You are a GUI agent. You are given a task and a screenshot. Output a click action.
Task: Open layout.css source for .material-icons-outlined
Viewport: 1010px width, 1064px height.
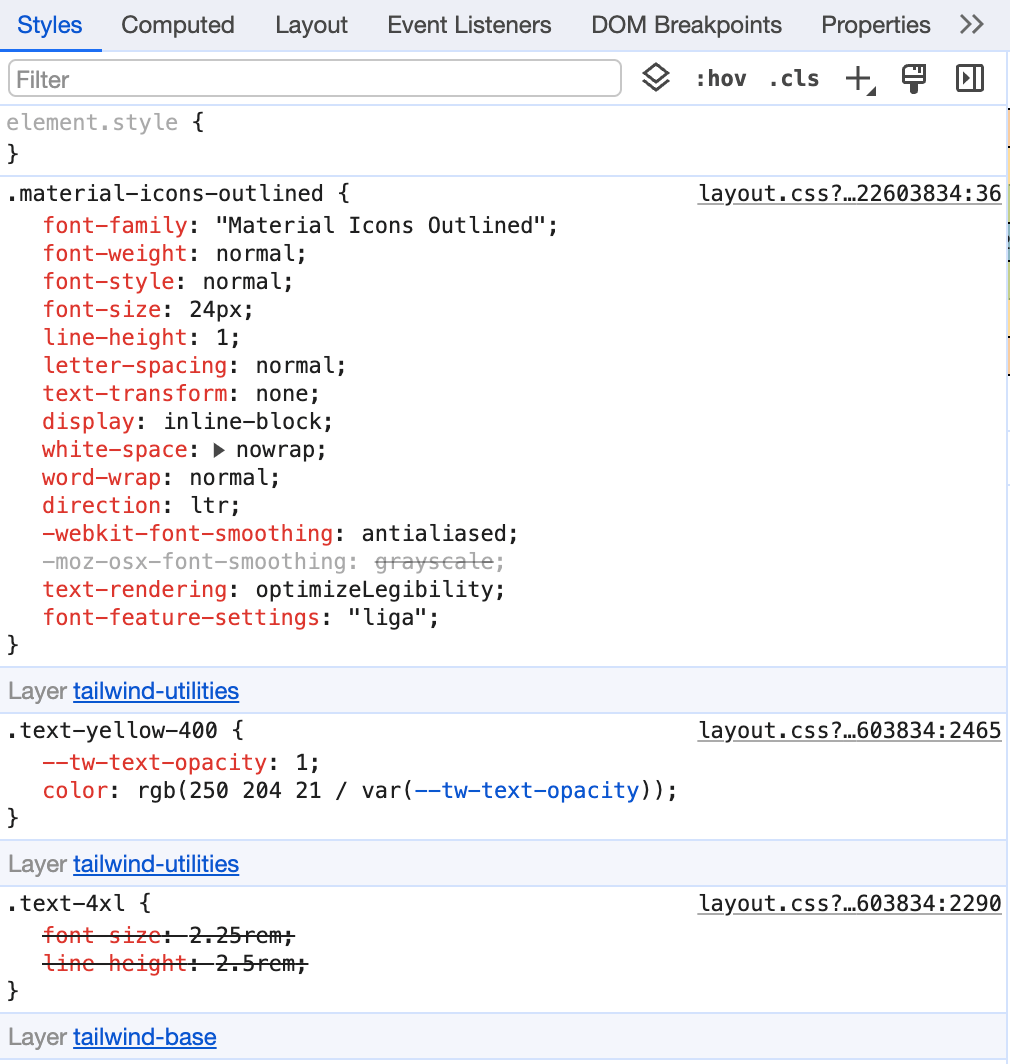coord(849,193)
